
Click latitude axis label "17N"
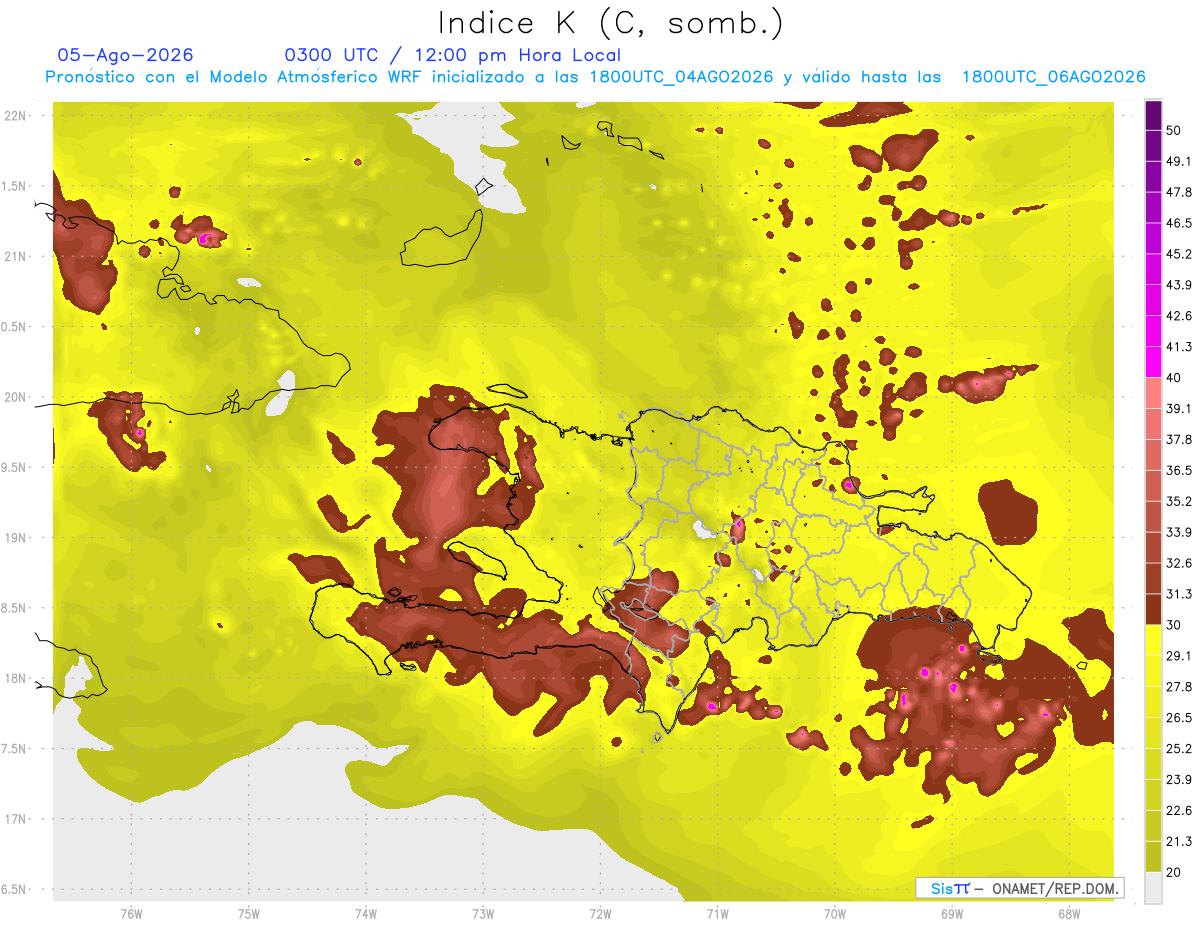coord(14,819)
